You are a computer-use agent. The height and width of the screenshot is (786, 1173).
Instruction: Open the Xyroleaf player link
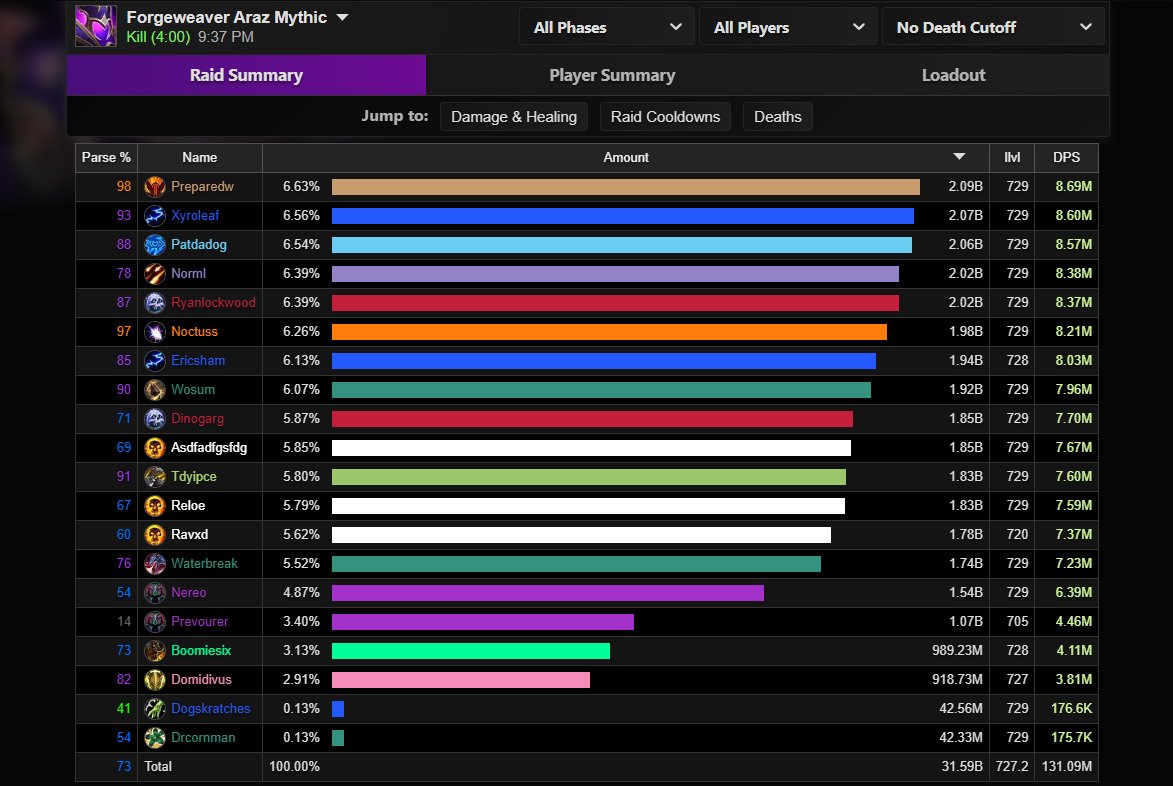pos(195,215)
